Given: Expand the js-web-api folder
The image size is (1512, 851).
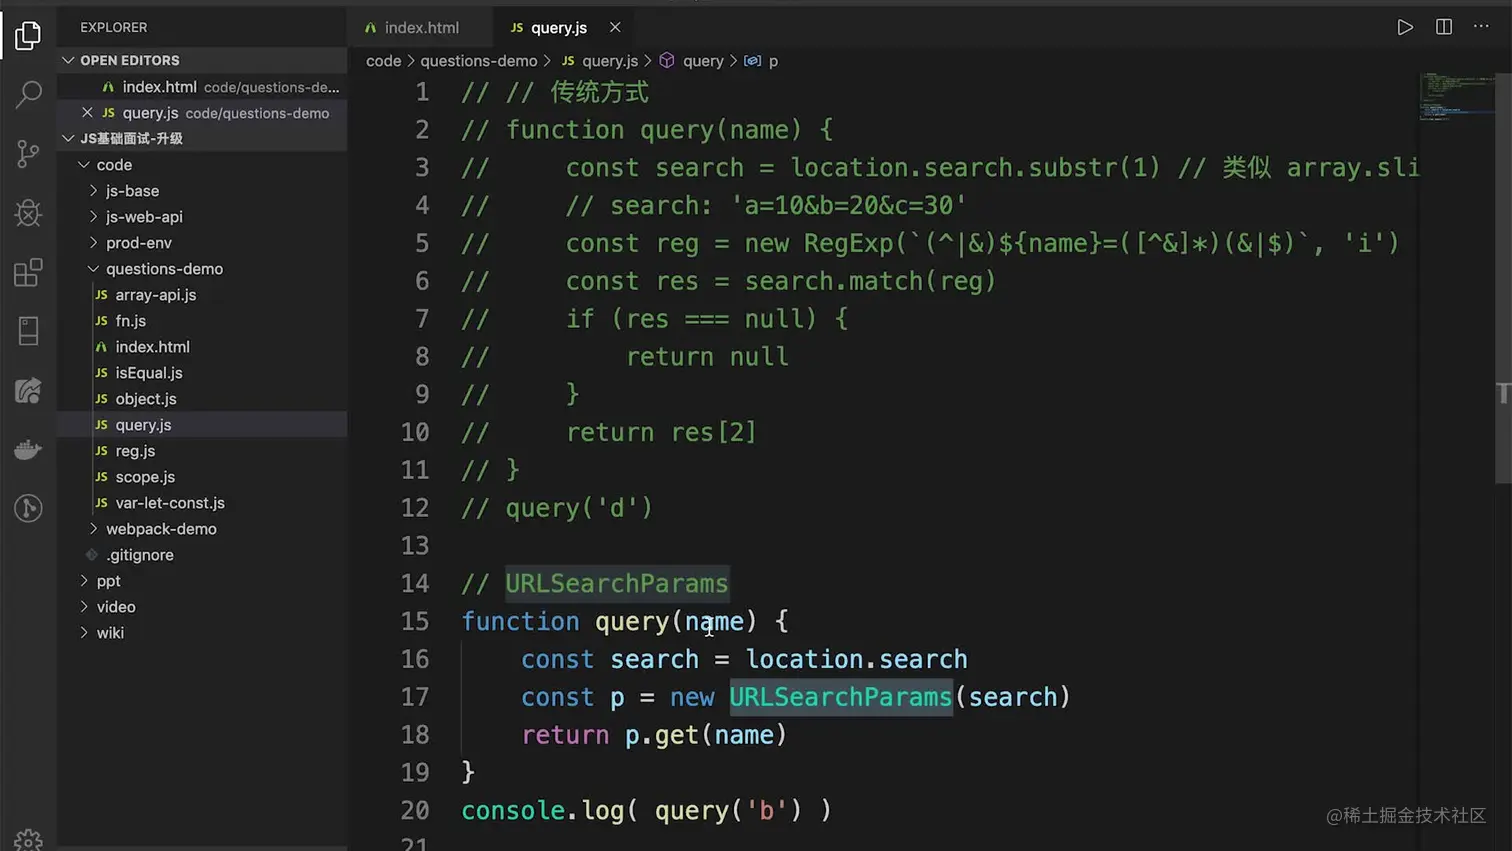Looking at the screenshot, I should click(x=202, y=217).
